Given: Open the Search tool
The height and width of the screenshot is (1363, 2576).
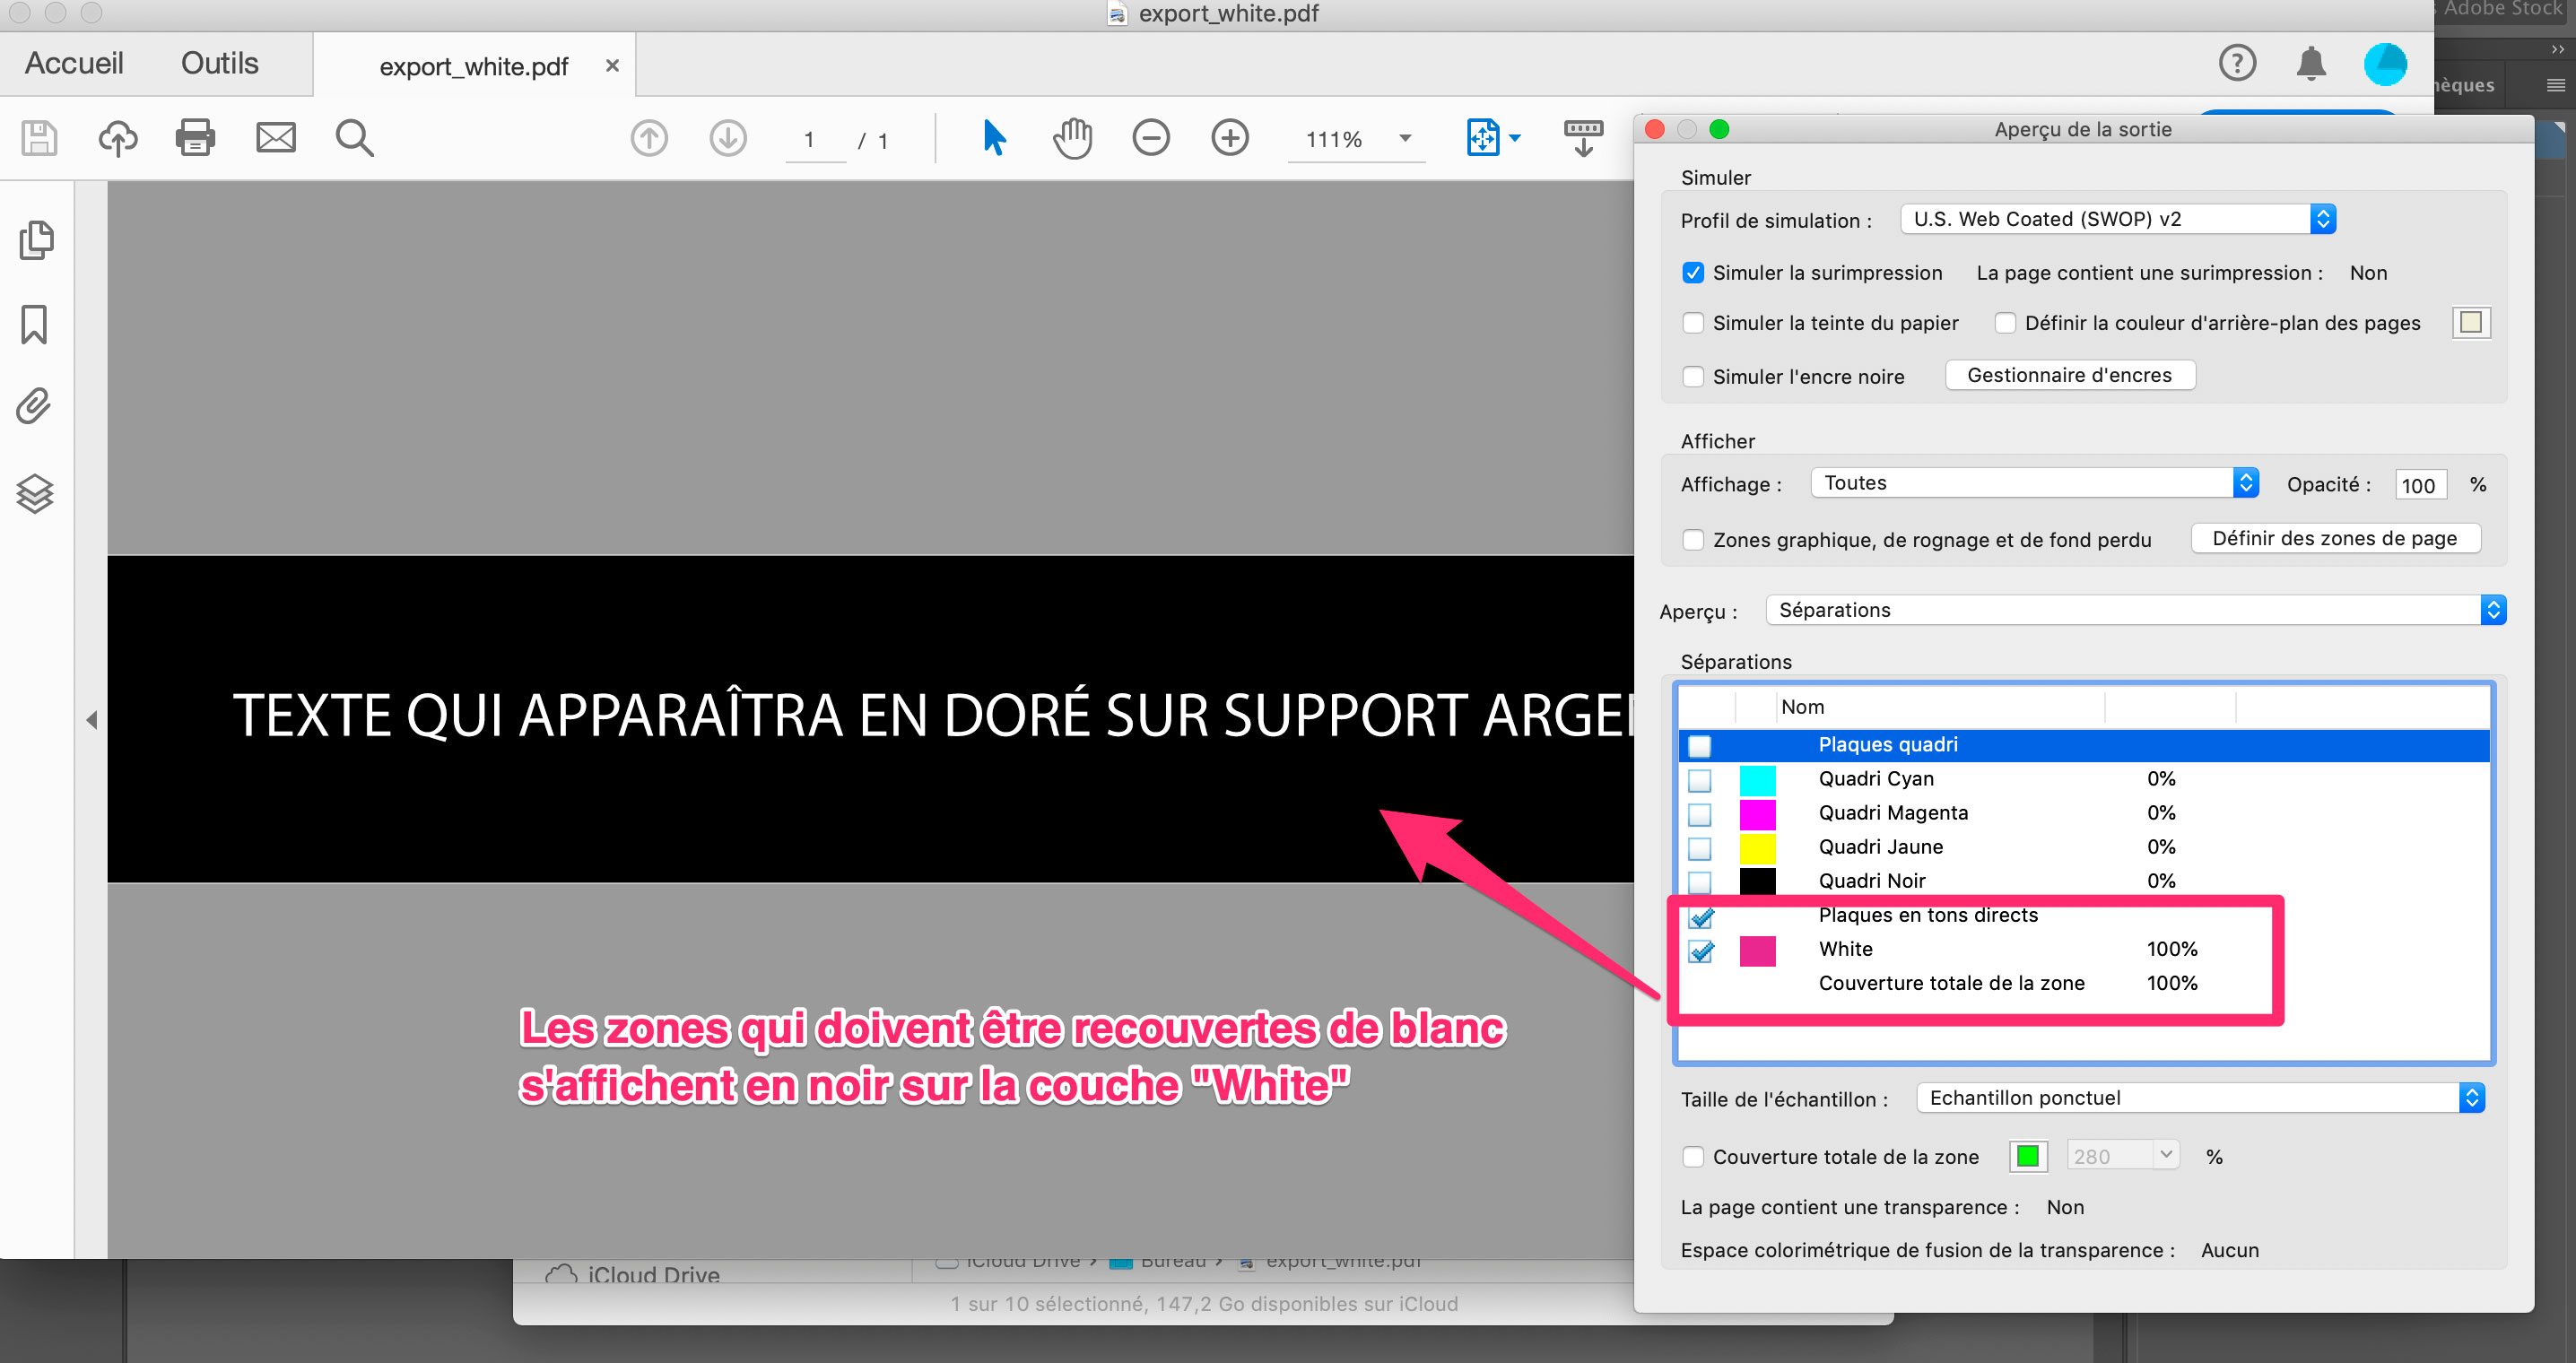Looking at the screenshot, I should pyautogui.click(x=354, y=138).
